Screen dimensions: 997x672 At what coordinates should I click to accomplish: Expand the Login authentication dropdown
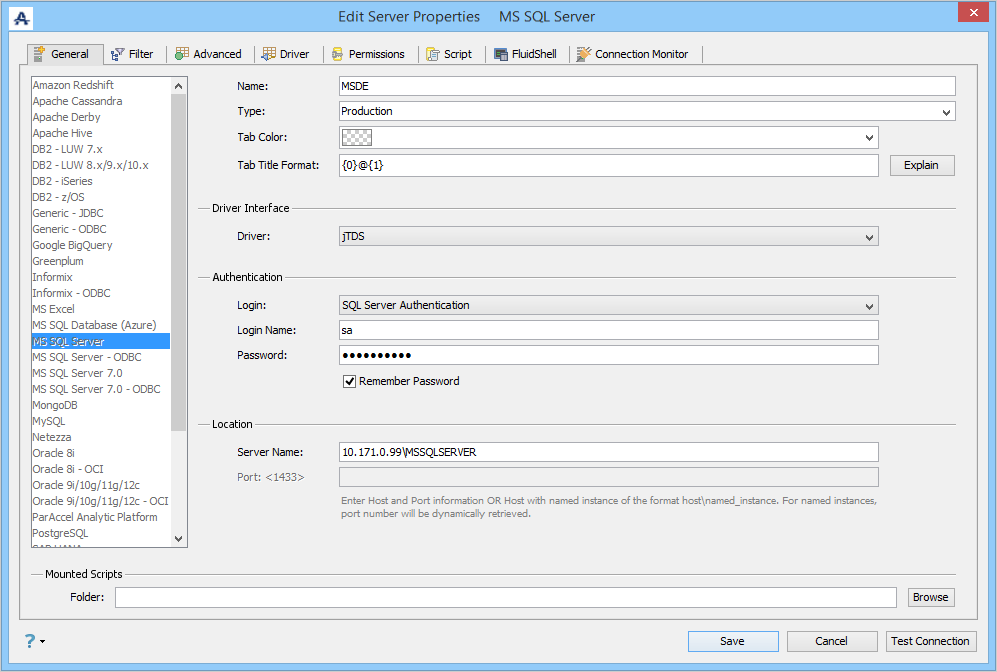pos(869,306)
